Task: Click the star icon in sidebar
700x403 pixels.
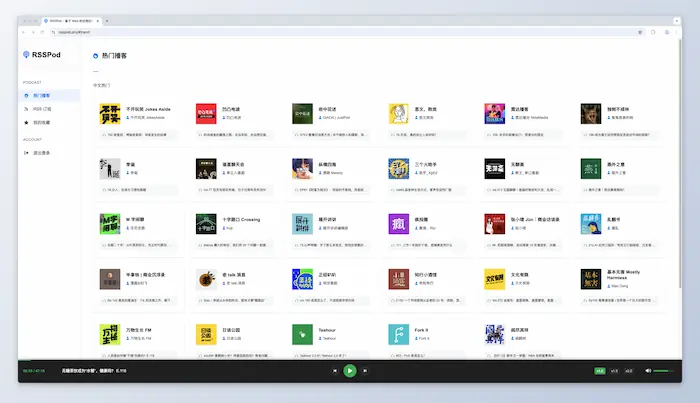Action: [x=26, y=122]
